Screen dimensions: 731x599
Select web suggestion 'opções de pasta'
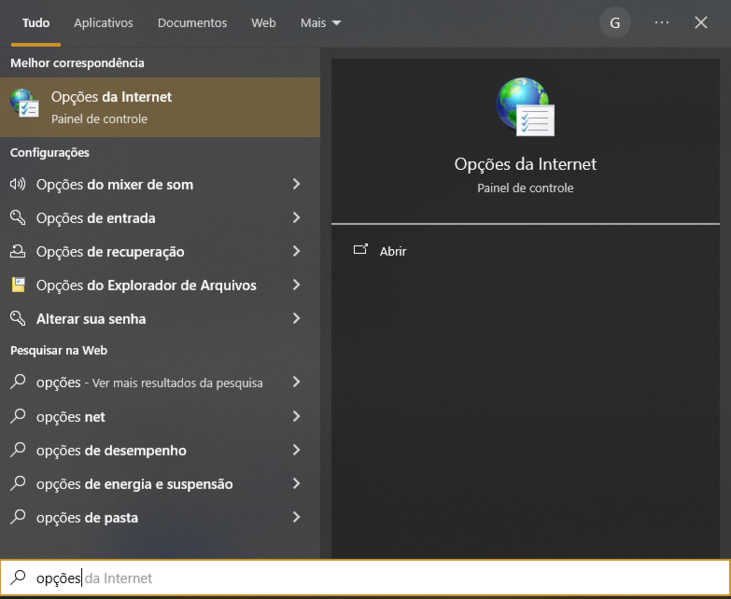coord(160,517)
